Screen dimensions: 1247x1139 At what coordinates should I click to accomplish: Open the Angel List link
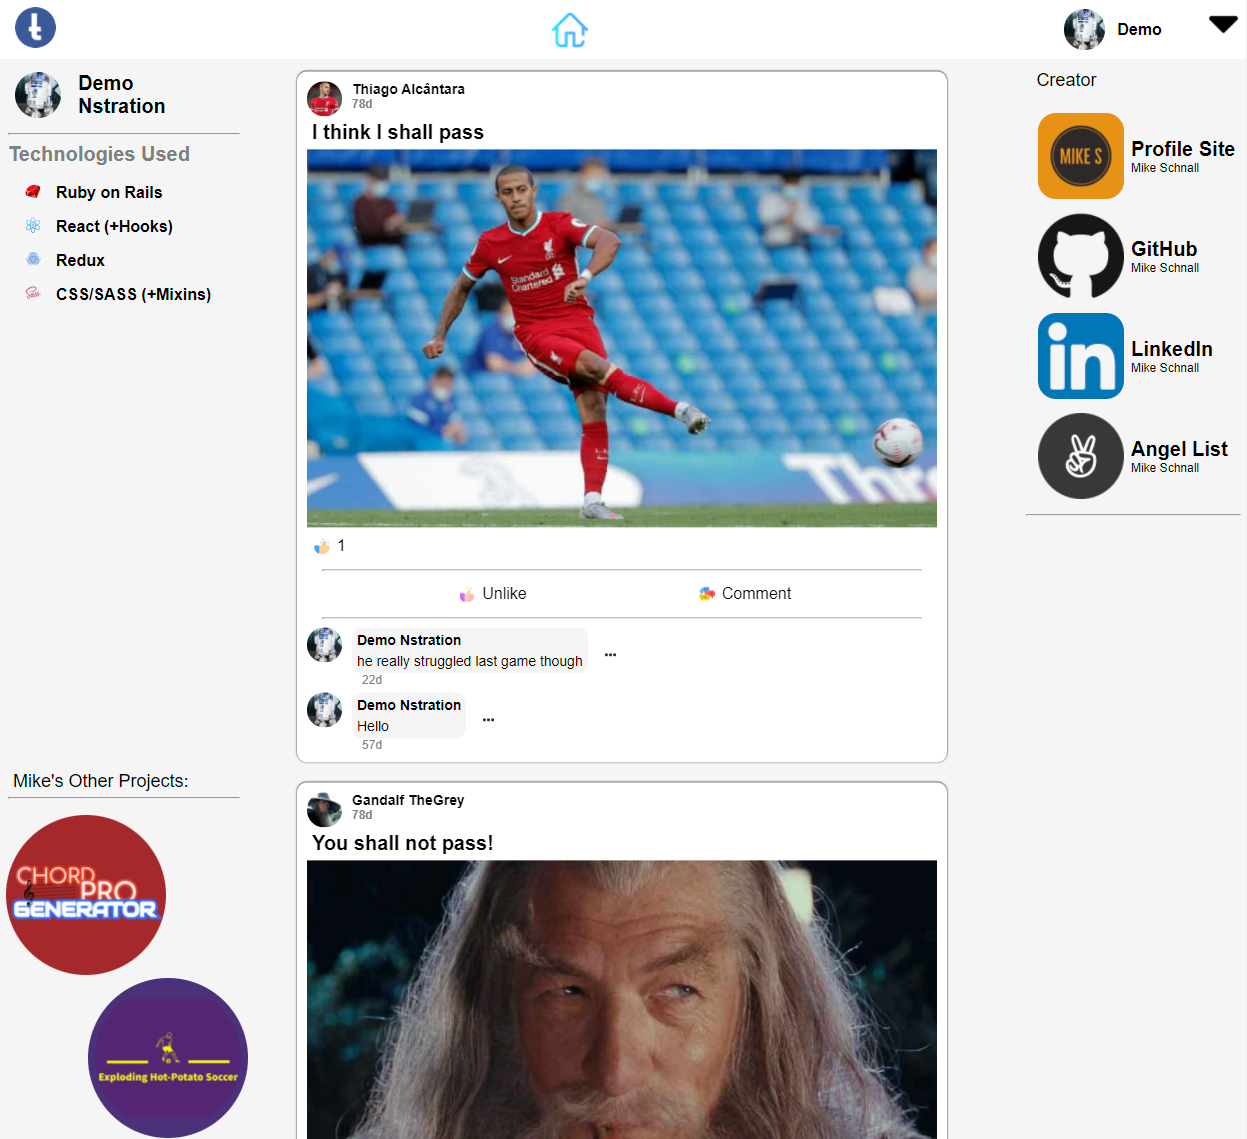(1179, 449)
